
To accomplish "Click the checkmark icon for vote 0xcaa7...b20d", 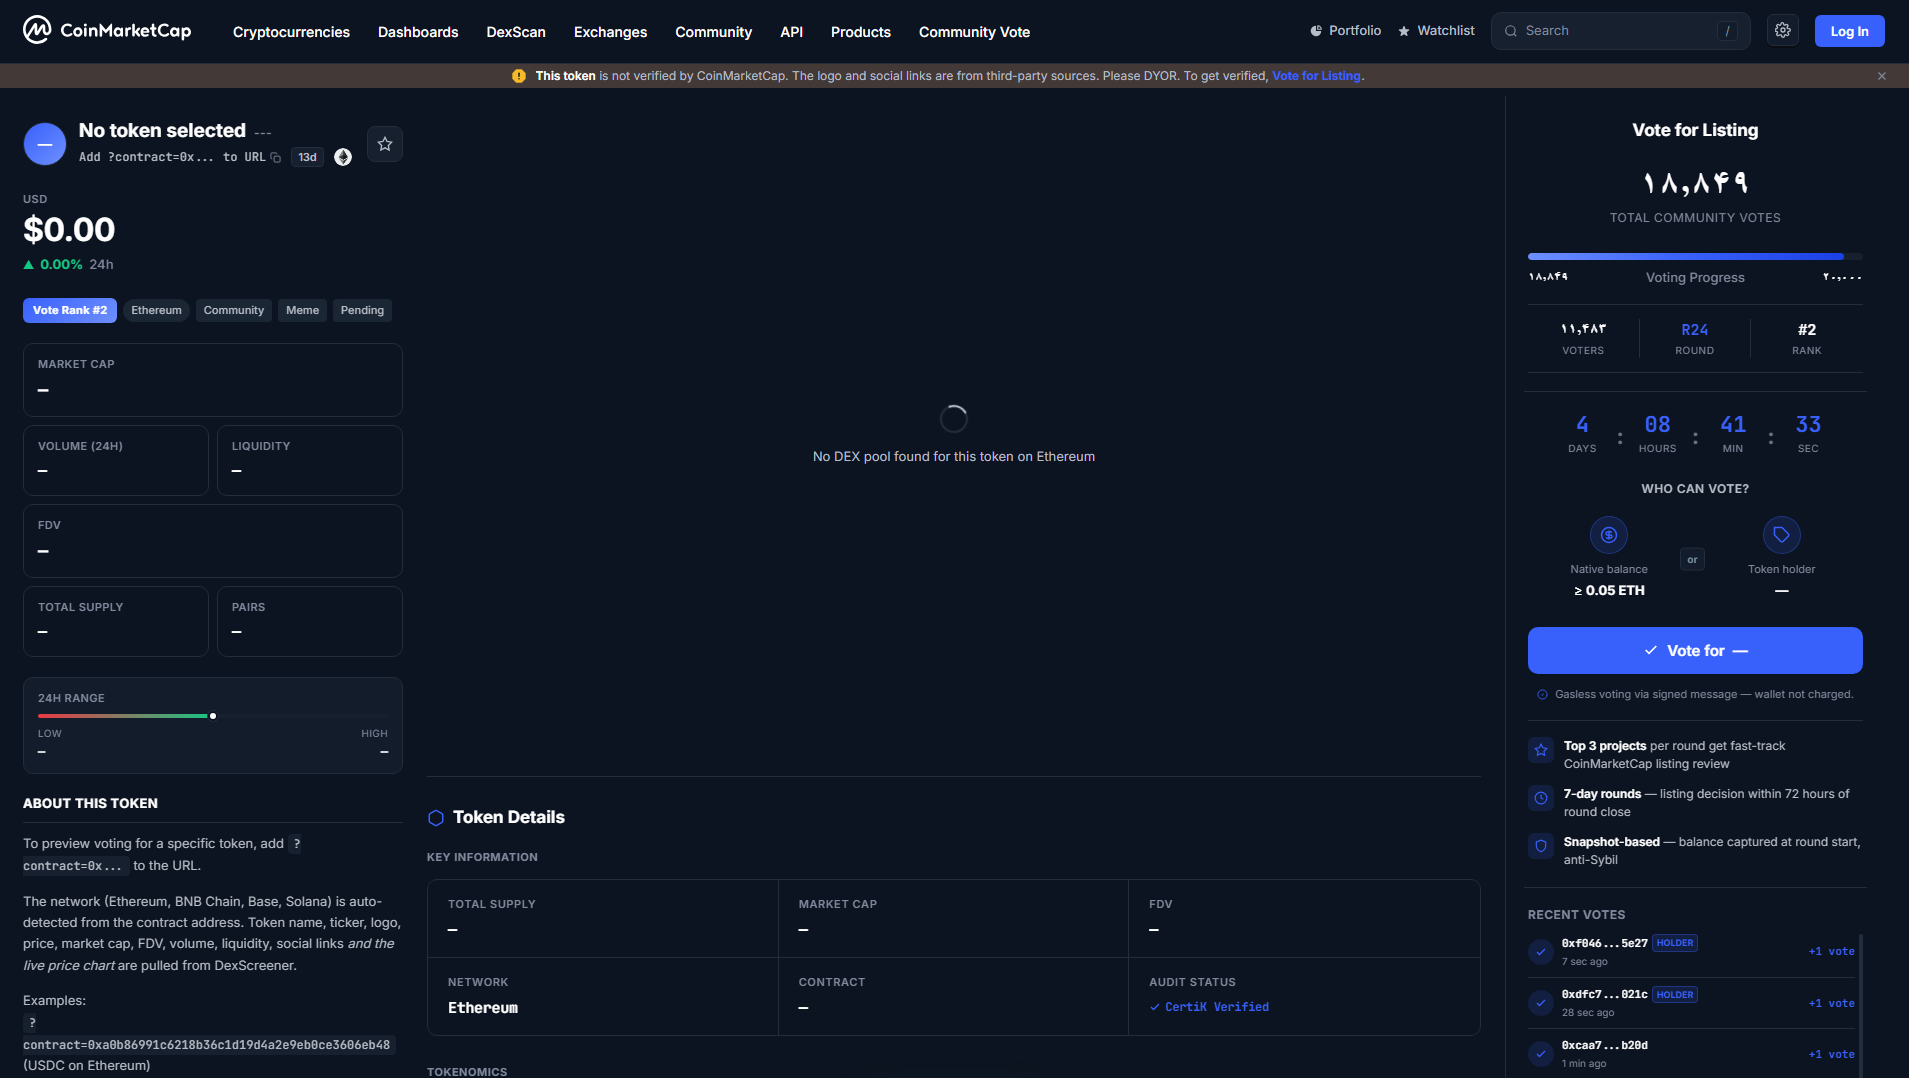I will (x=1541, y=1054).
